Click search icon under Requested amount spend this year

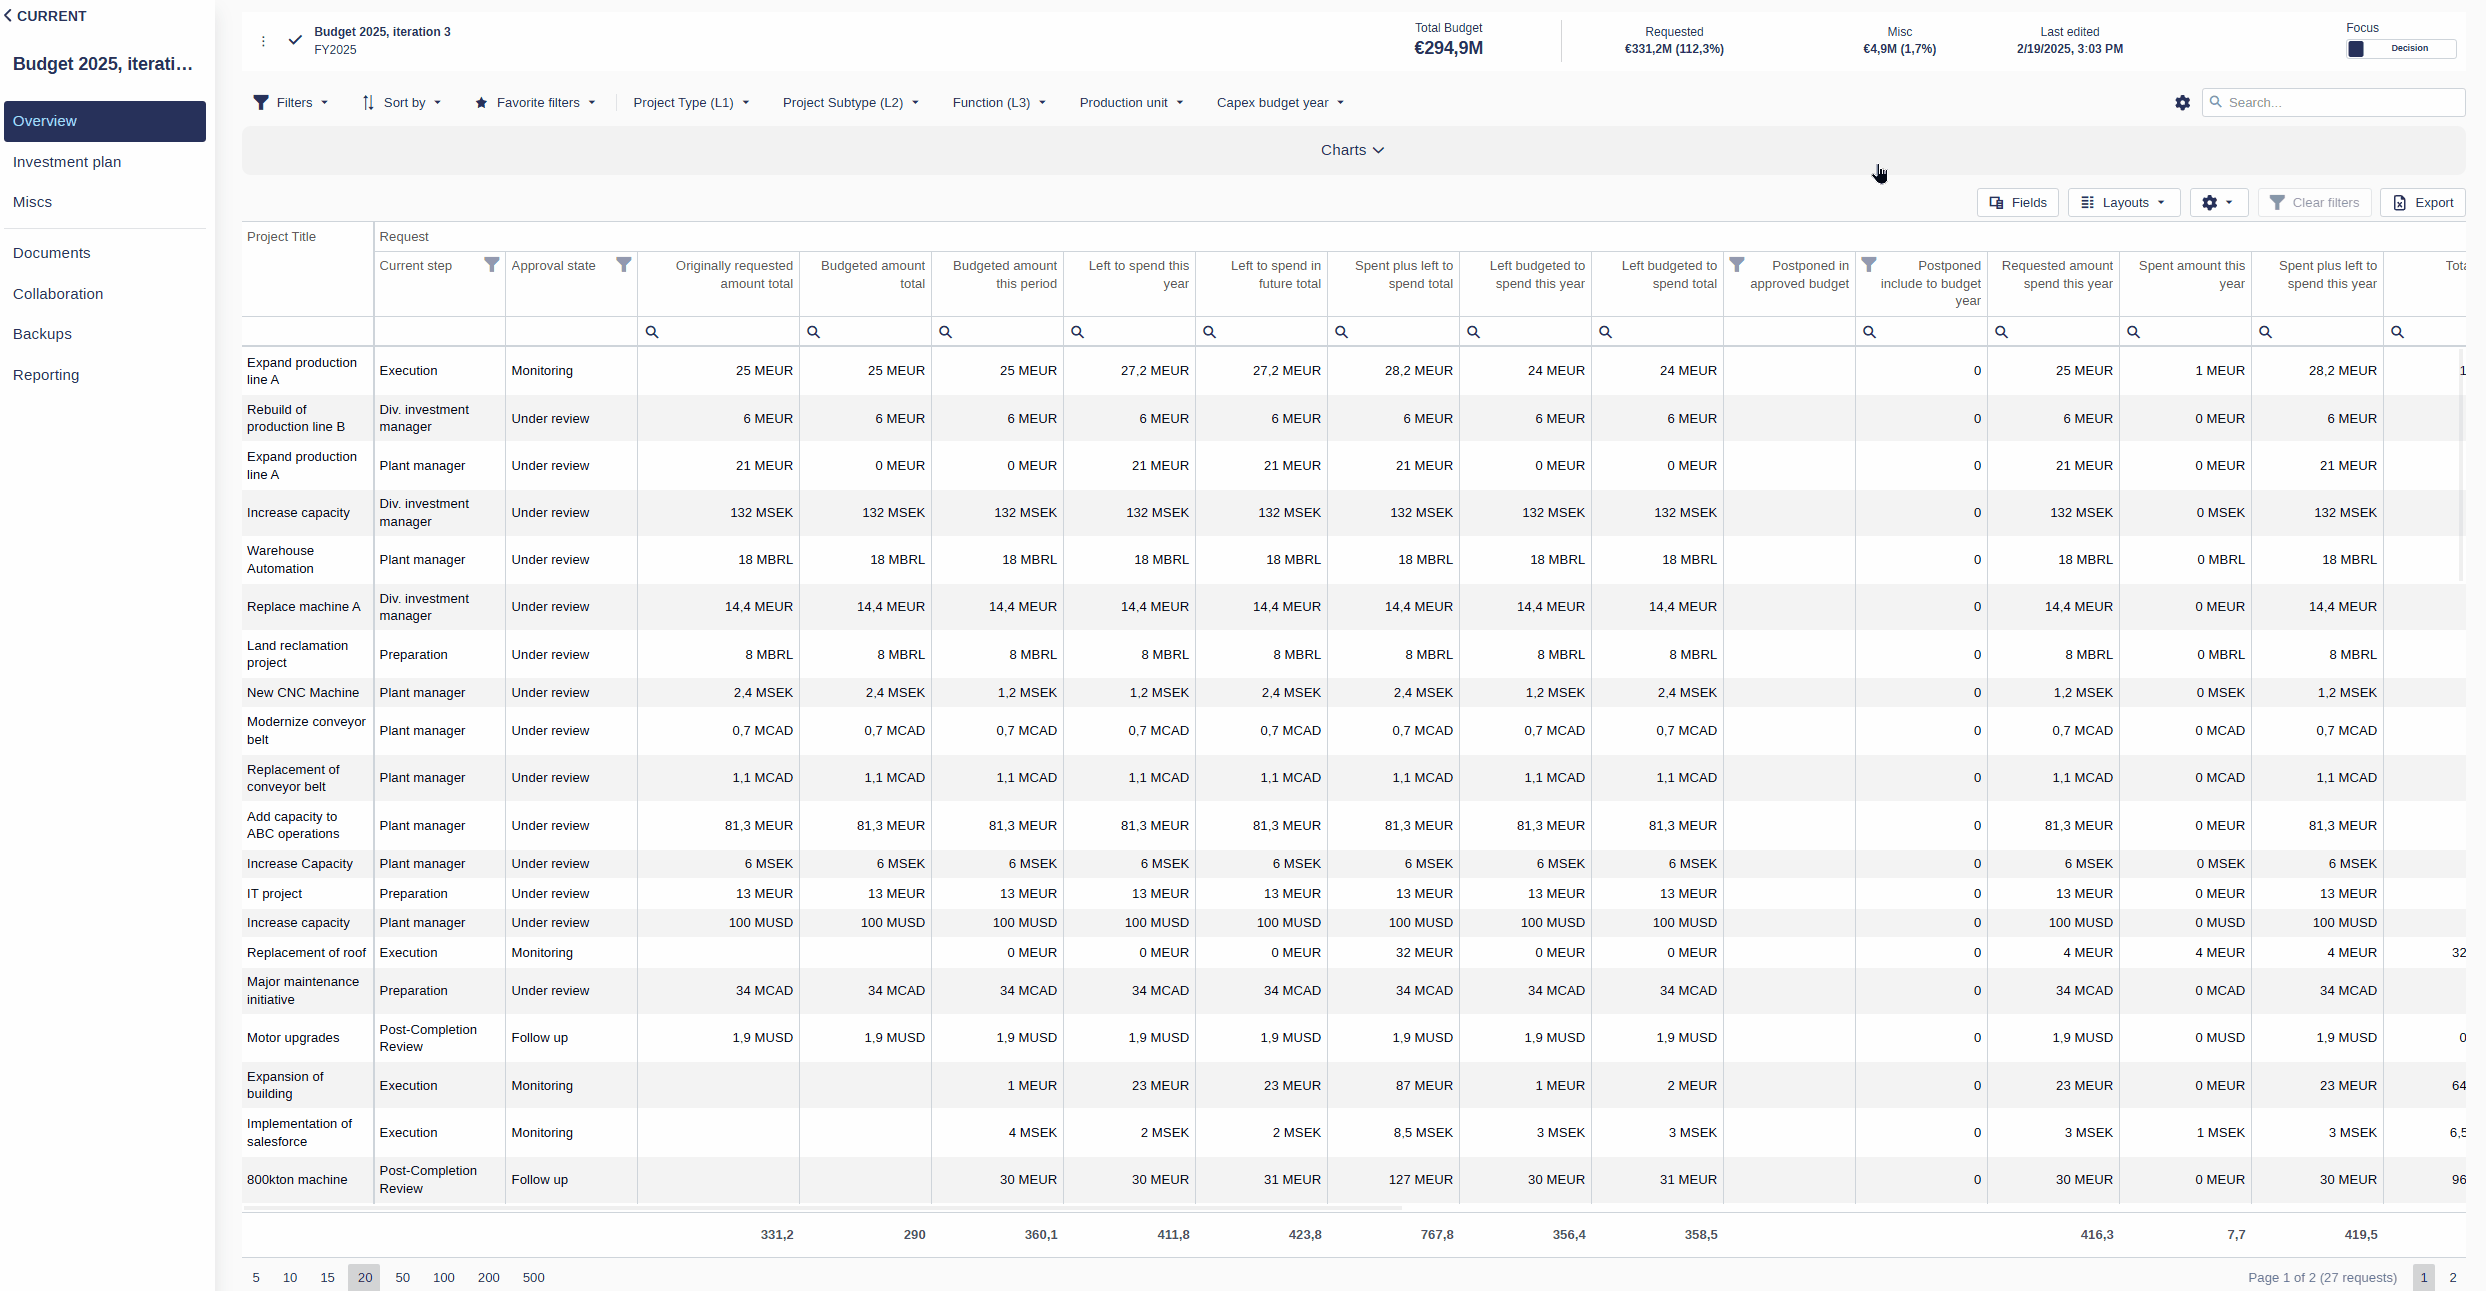pyautogui.click(x=2002, y=332)
